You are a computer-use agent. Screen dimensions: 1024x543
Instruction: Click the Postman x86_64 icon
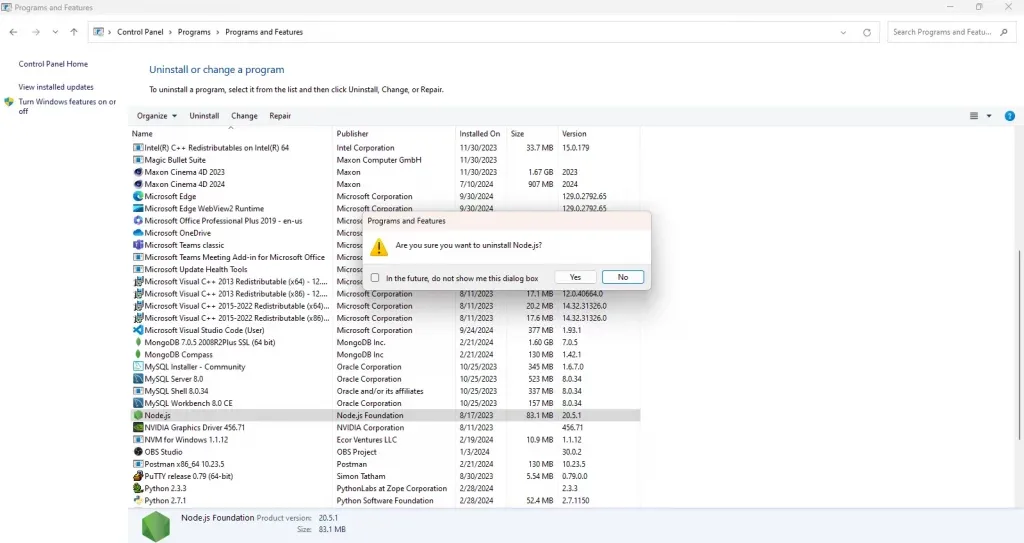coord(138,464)
